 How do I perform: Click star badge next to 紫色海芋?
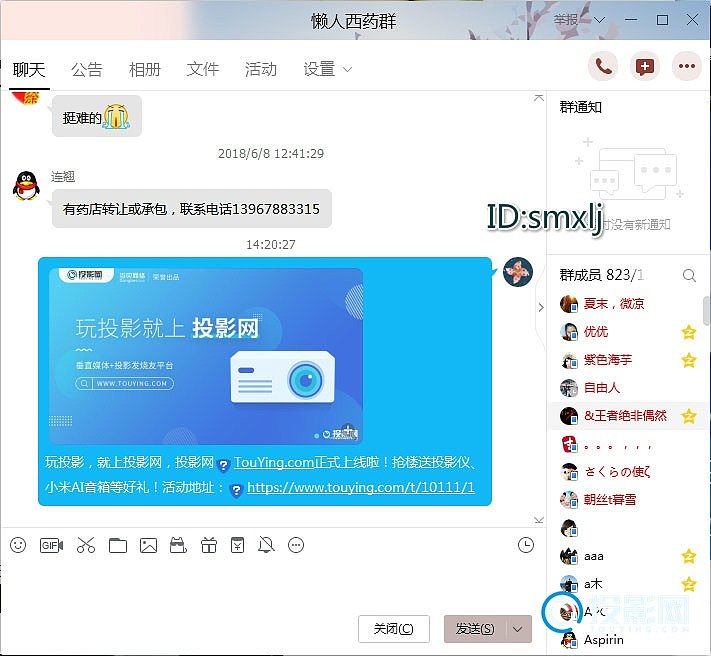(x=688, y=360)
